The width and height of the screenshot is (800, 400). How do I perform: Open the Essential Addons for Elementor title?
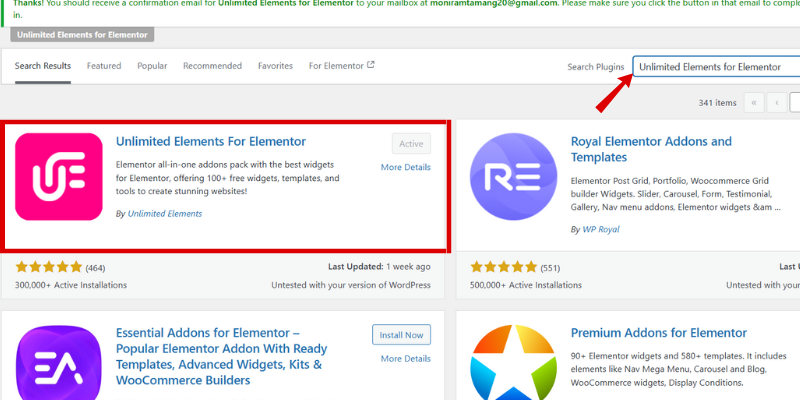[221, 357]
